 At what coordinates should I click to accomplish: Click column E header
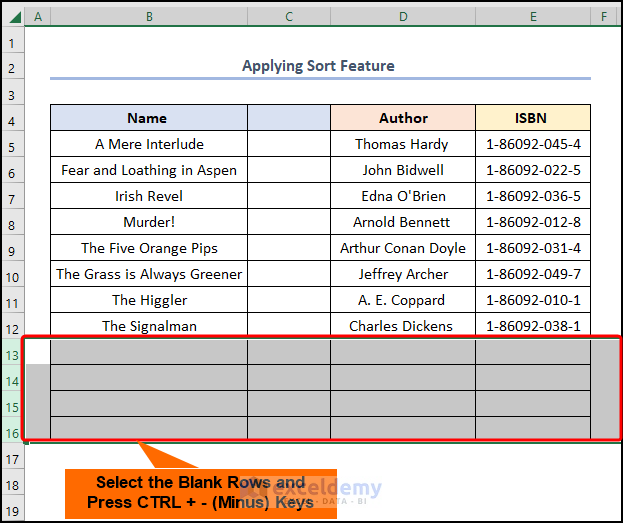click(533, 17)
